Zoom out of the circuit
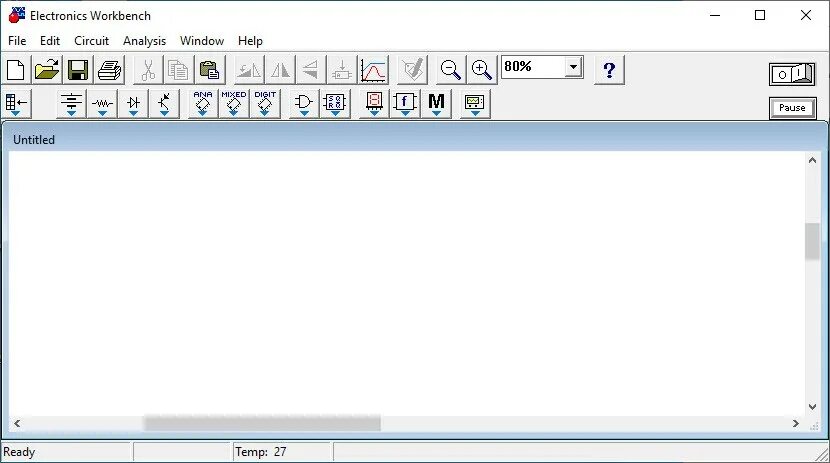 [450, 70]
